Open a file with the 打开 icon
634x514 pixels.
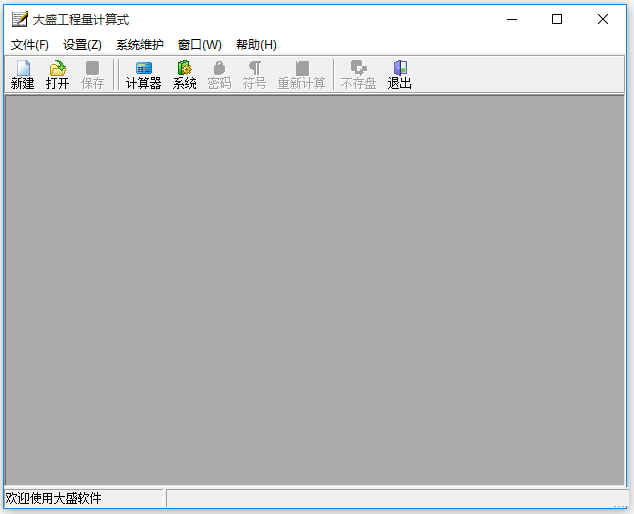tap(58, 75)
